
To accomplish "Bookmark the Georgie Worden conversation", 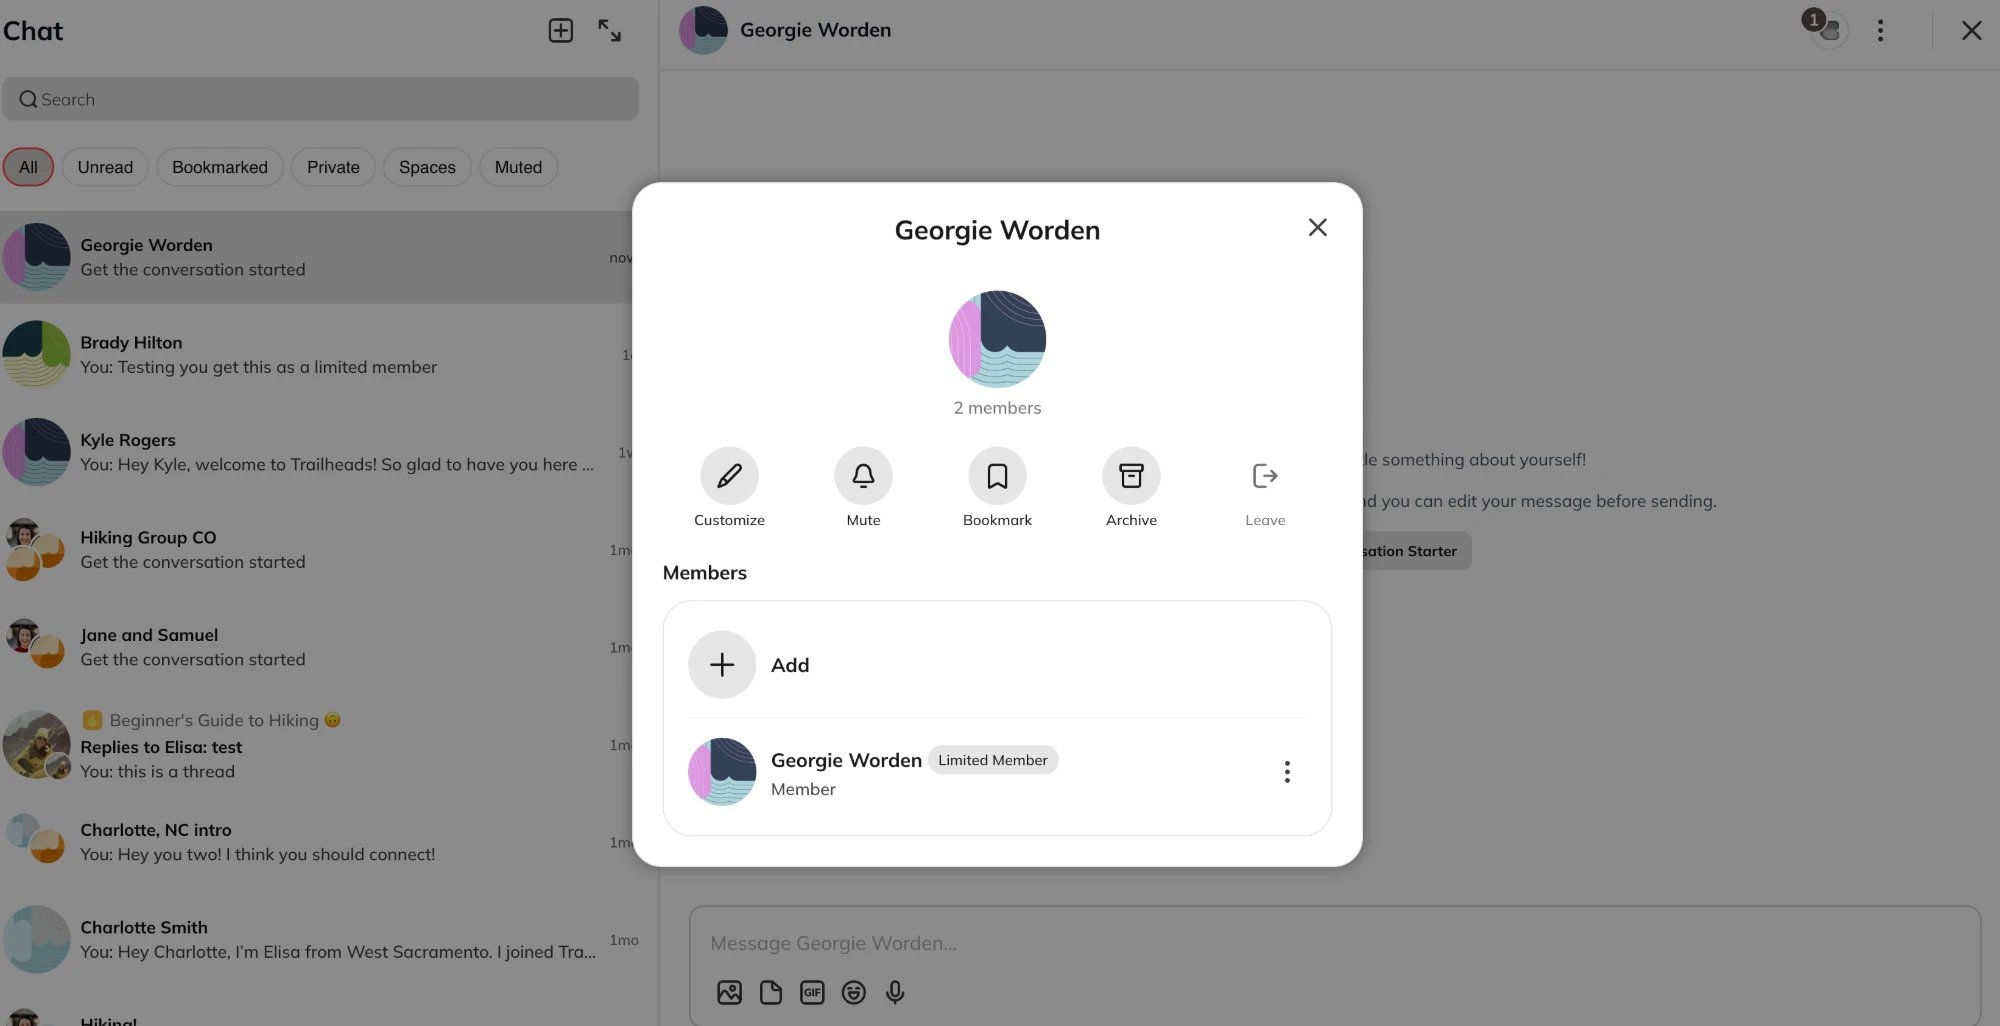I will pyautogui.click(x=997, y=476).
